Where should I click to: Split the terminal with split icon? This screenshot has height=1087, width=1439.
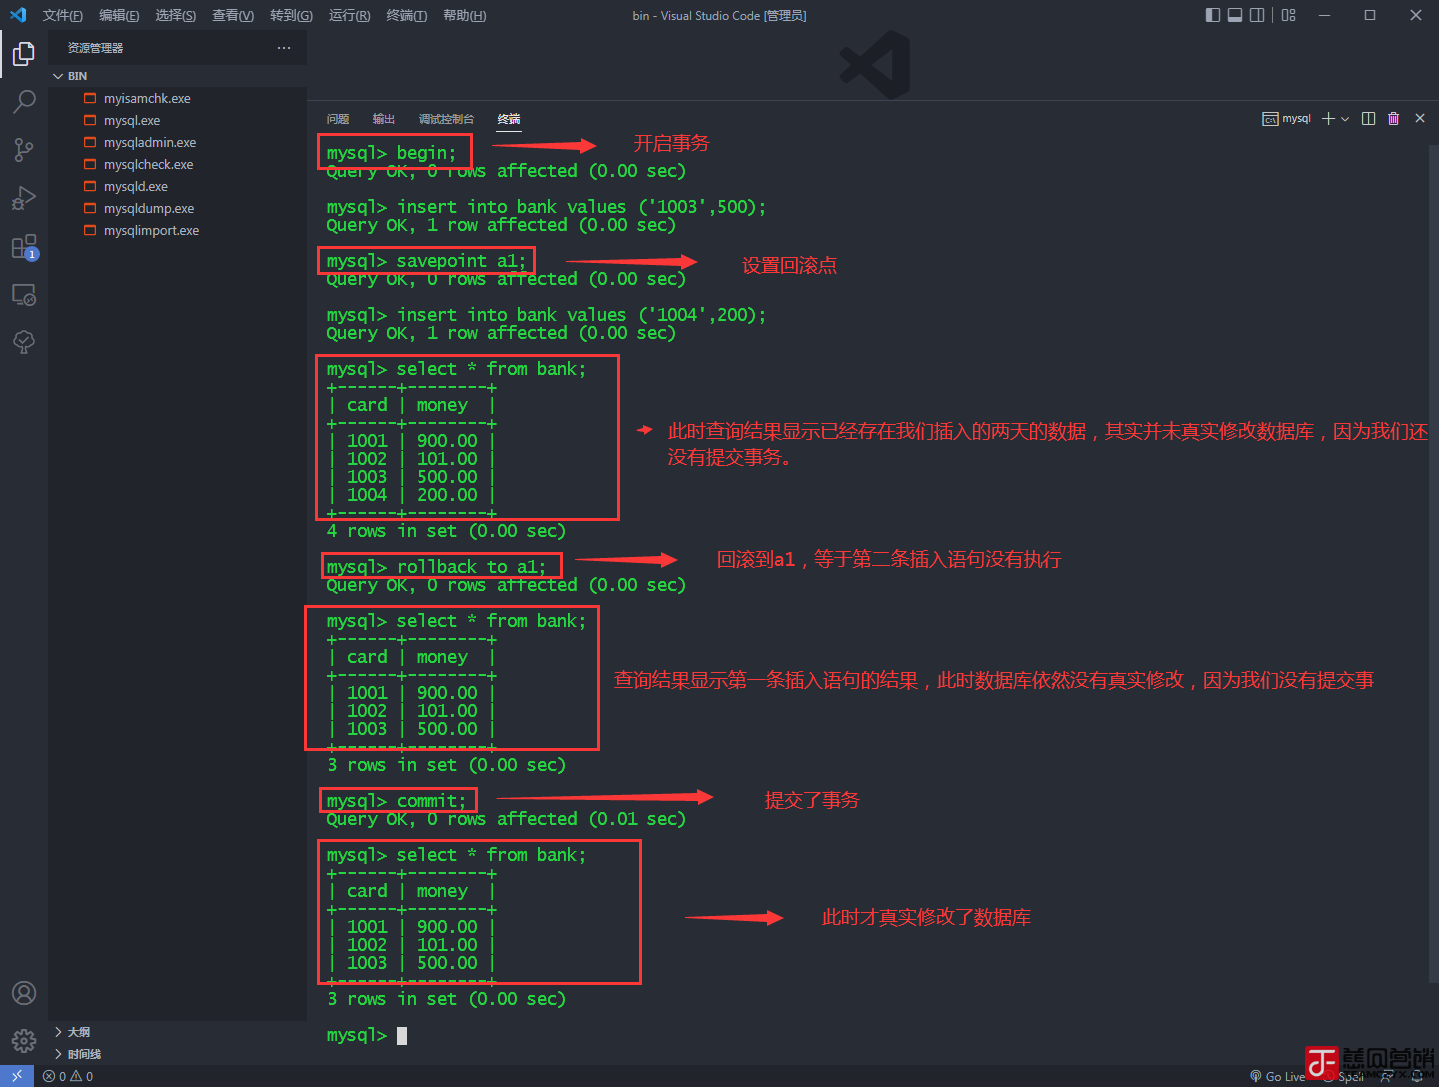pos(1368,118)
